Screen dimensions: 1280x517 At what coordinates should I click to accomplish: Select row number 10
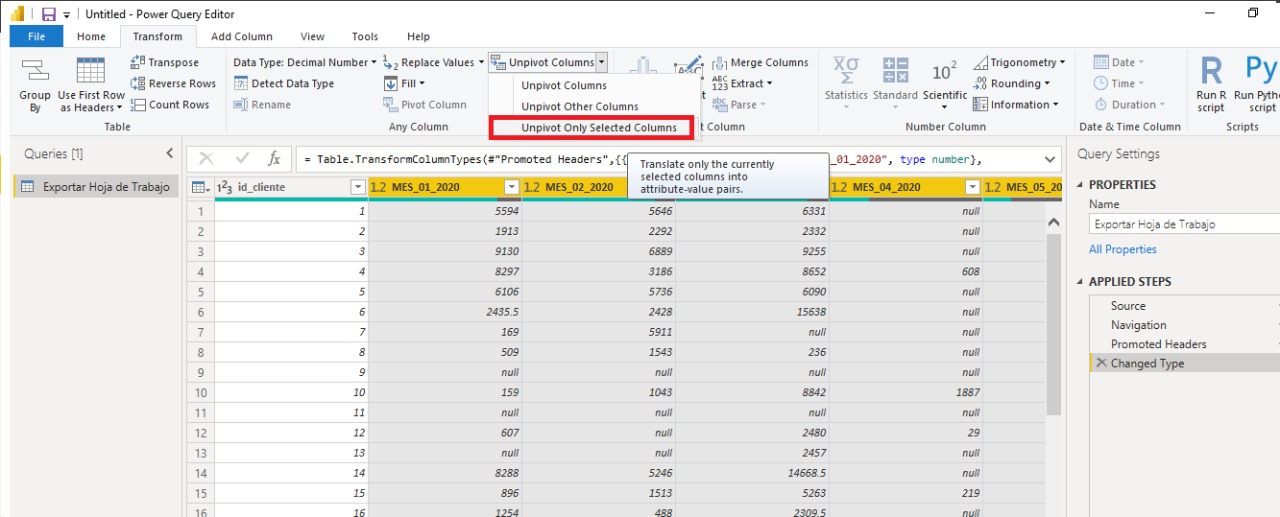(x=200, y=393)
